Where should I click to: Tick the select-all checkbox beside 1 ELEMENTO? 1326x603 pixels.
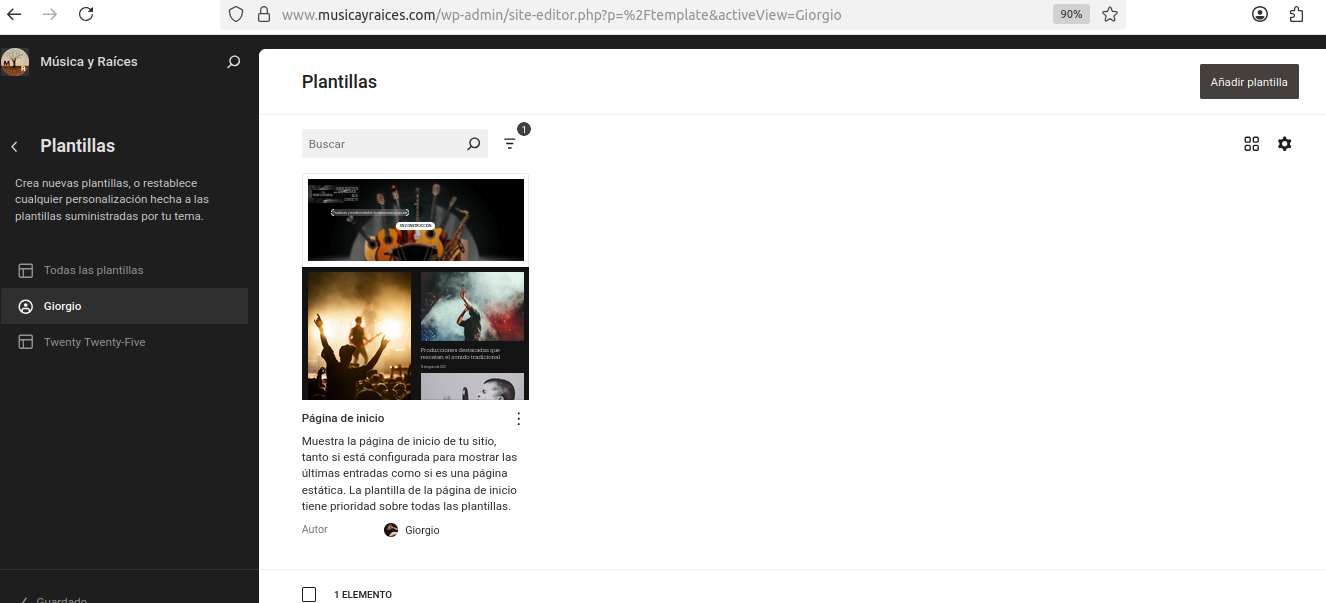point(309,594)
